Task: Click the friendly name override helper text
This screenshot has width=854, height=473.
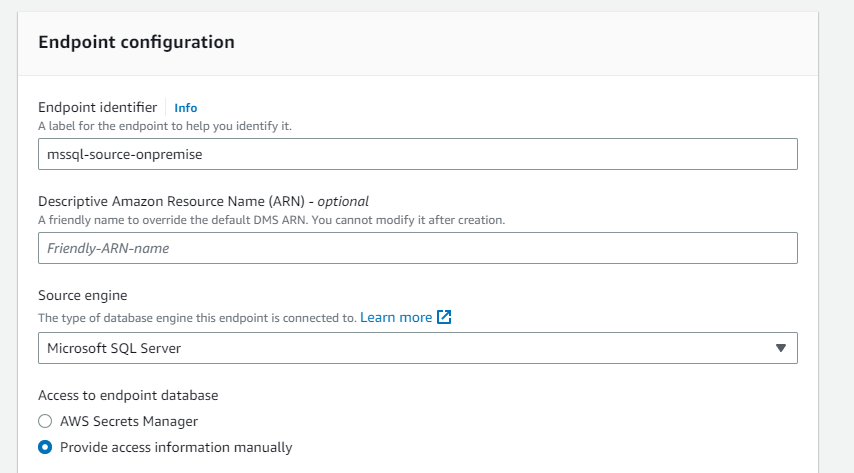Action: 271,219
